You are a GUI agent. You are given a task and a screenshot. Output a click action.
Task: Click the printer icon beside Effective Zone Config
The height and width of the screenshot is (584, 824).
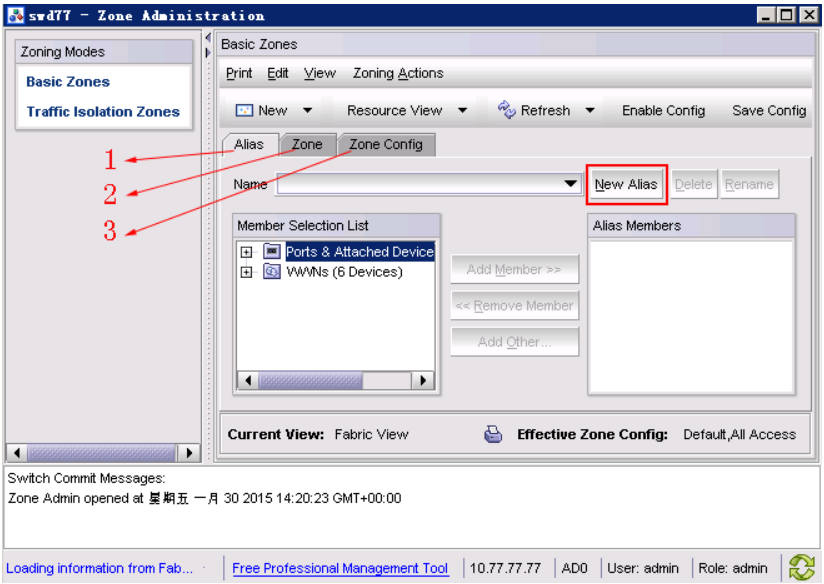493,435
